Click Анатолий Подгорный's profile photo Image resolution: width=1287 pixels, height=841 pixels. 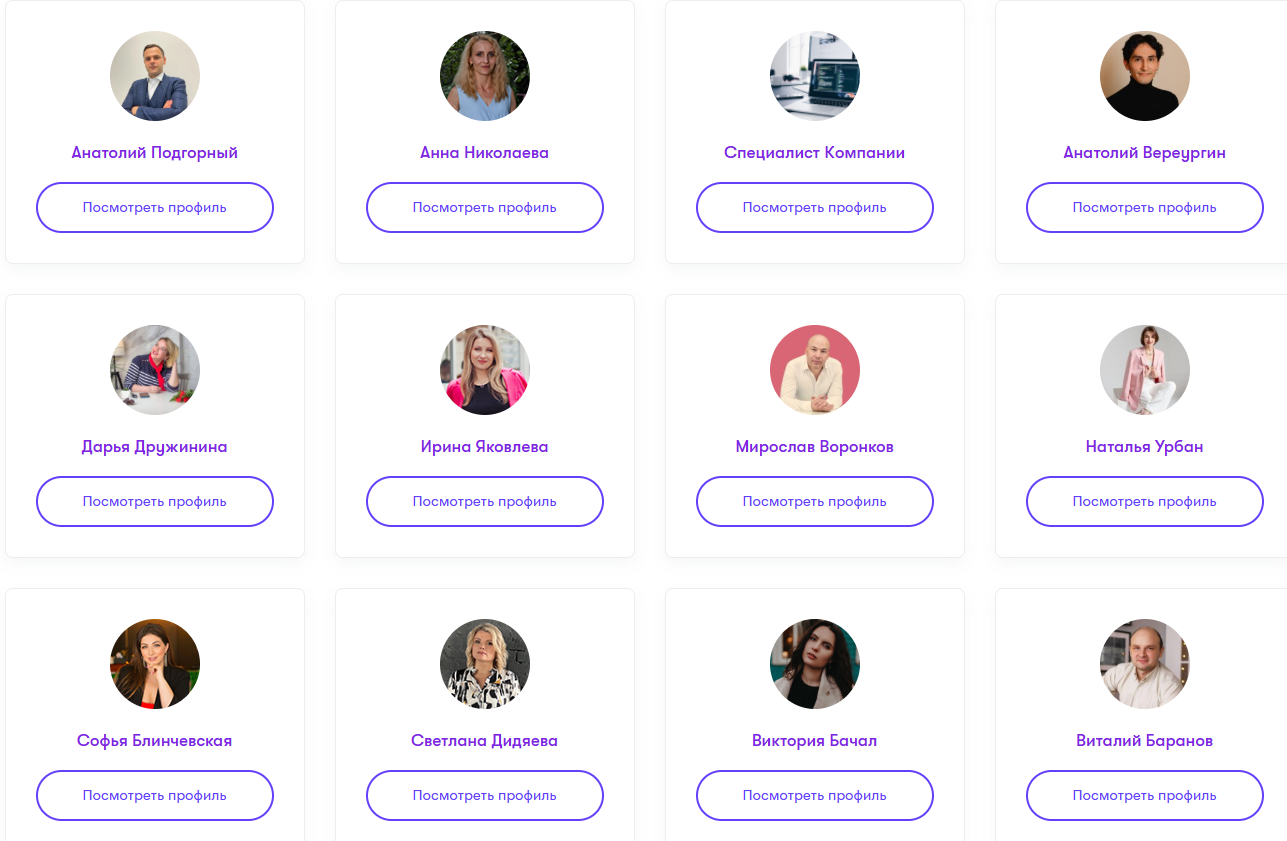[155, 76]
